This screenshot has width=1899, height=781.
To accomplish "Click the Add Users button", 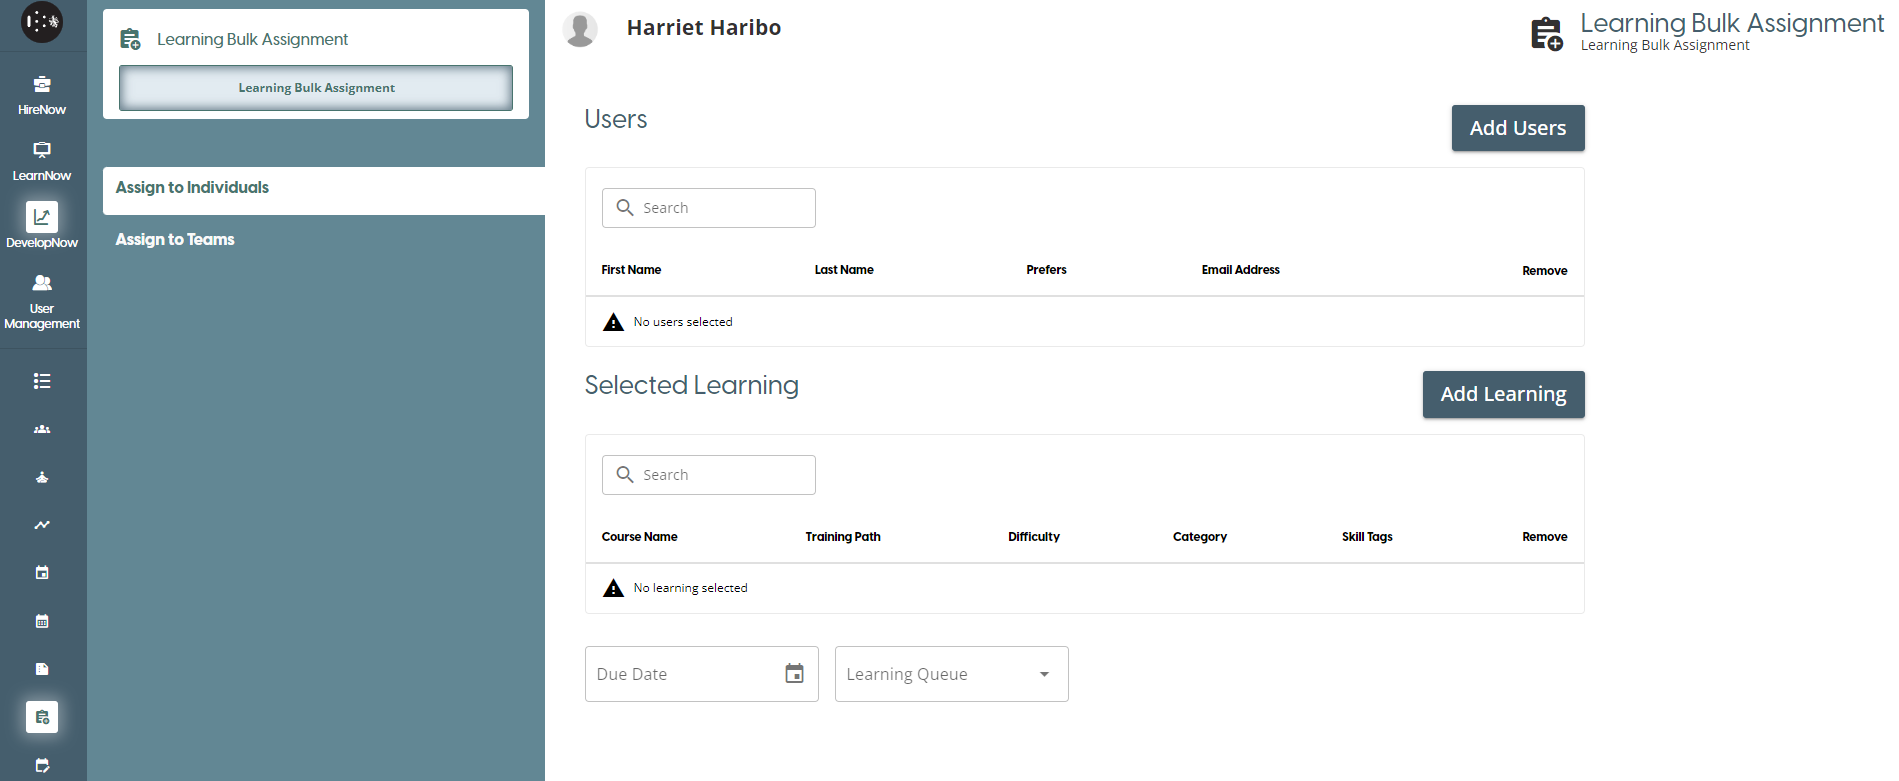I will (x=1517, y=128).
